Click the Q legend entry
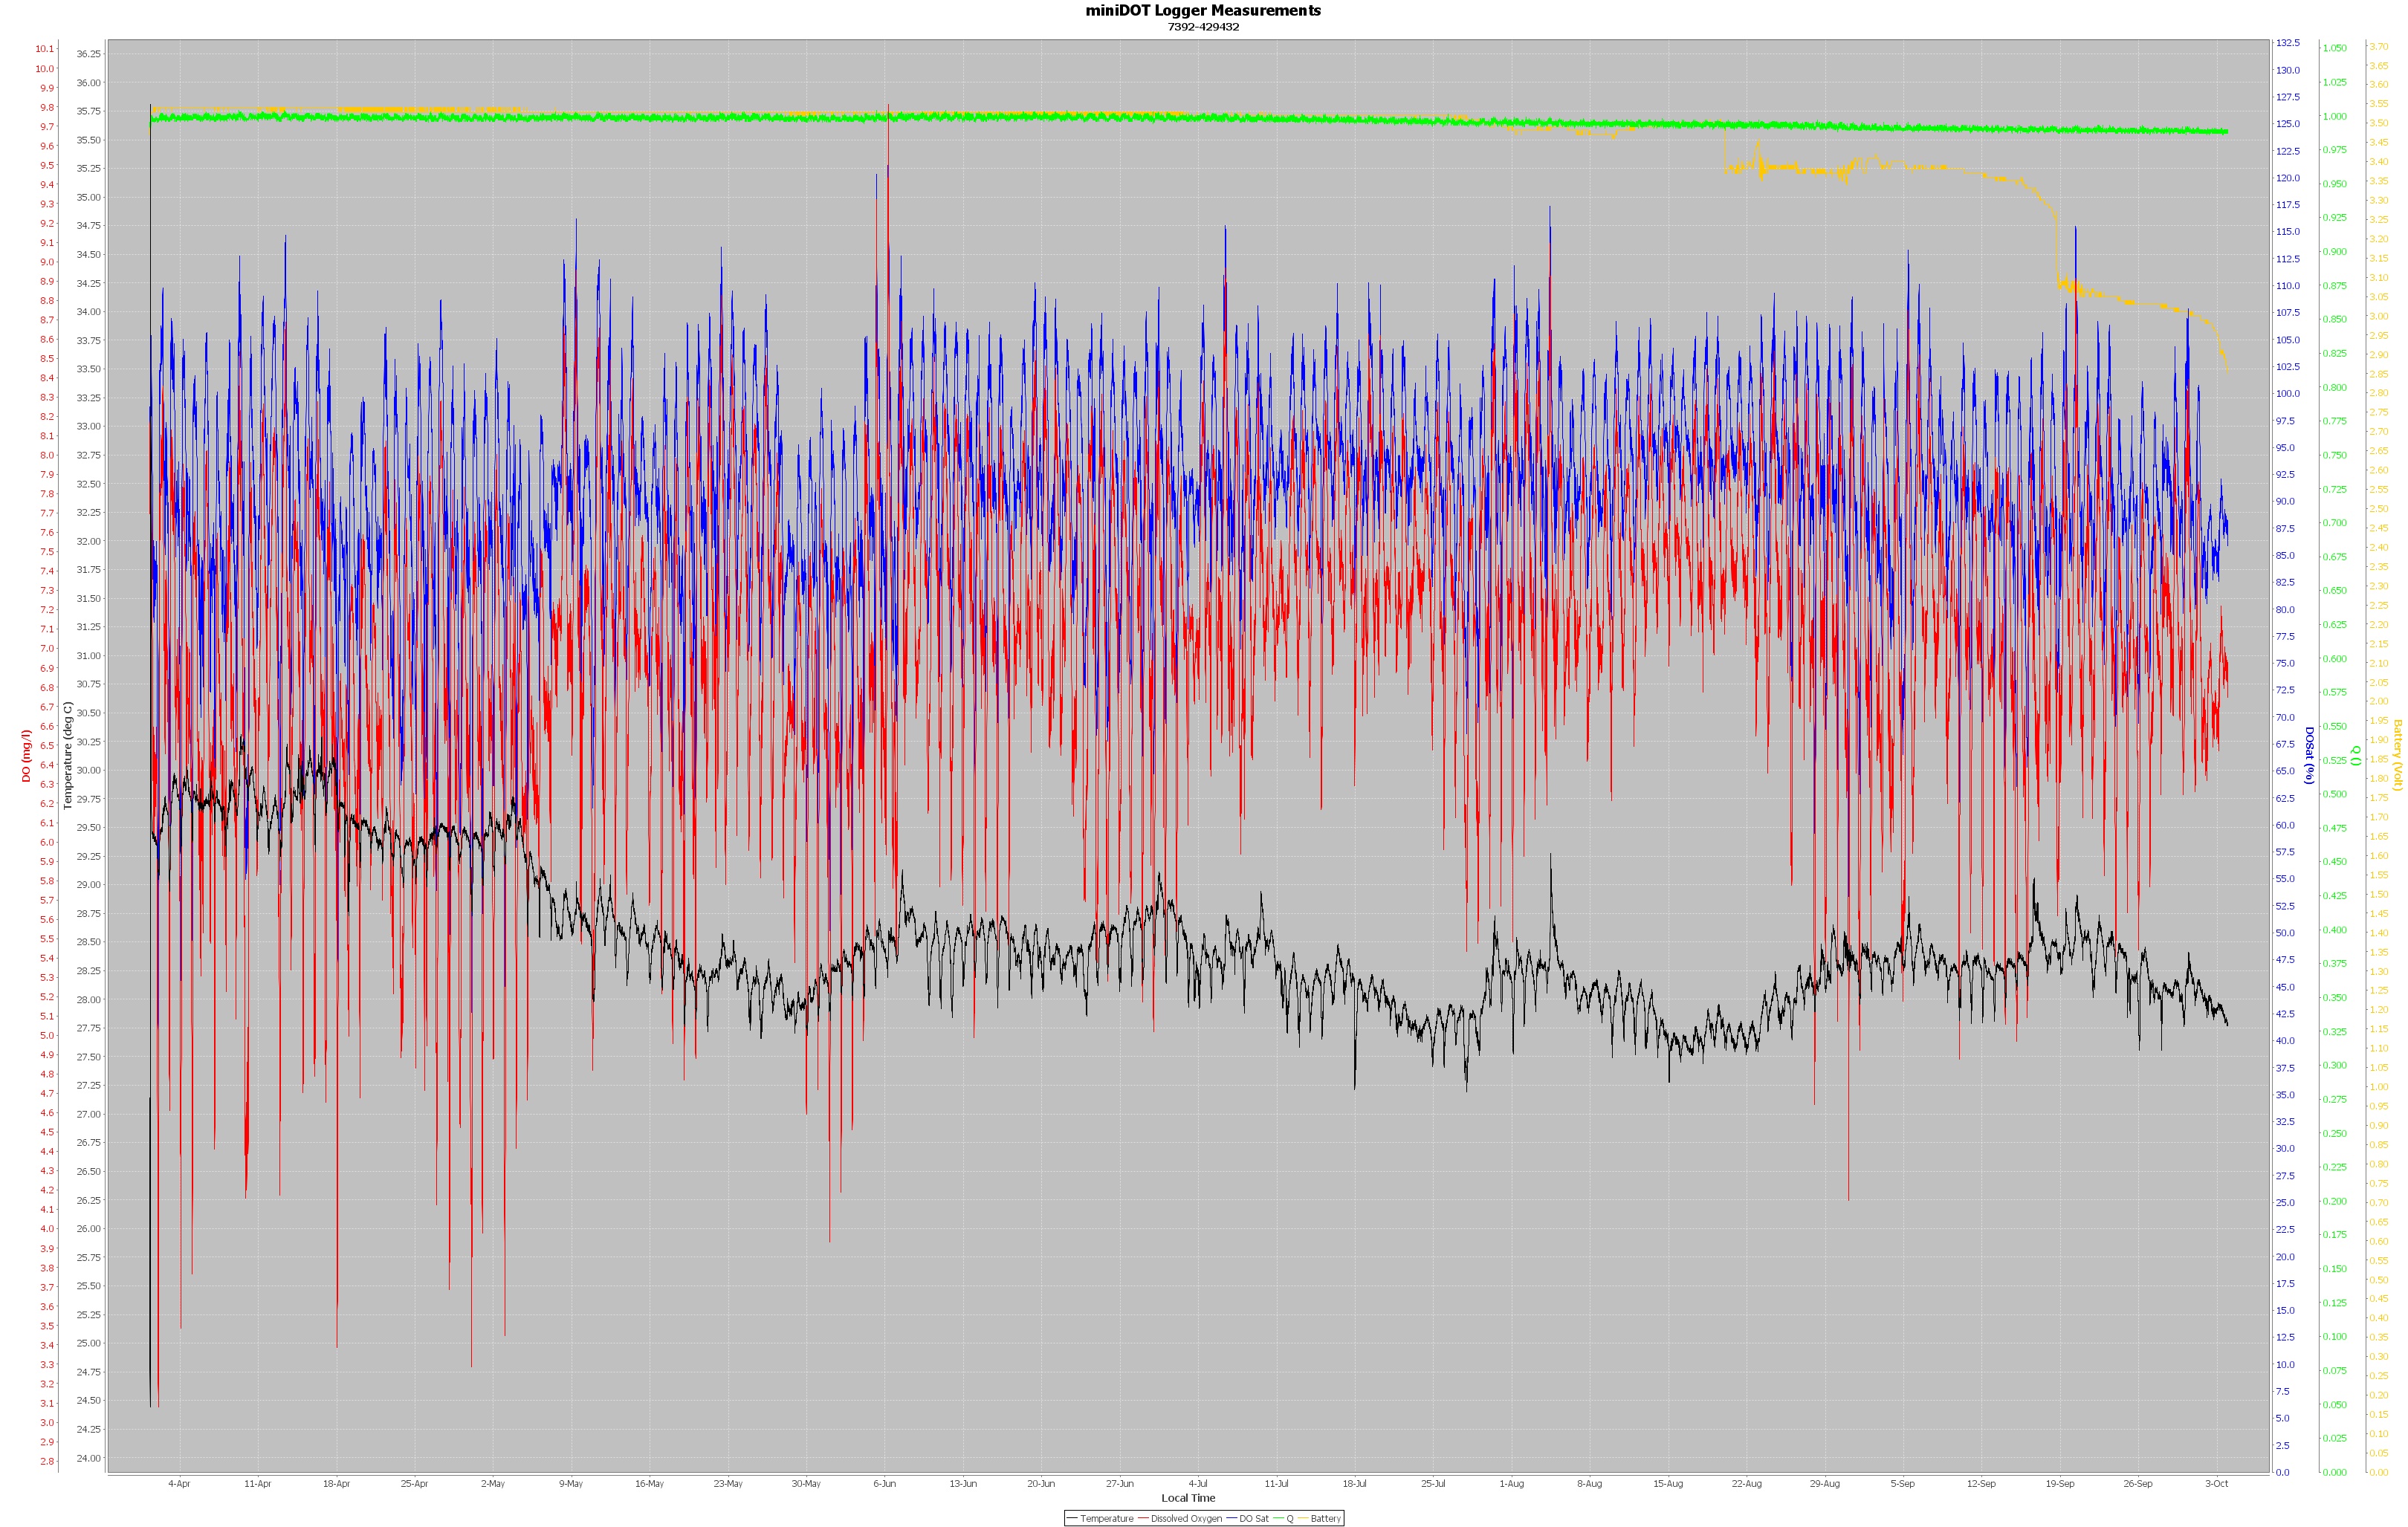 pos(1289,1518)
